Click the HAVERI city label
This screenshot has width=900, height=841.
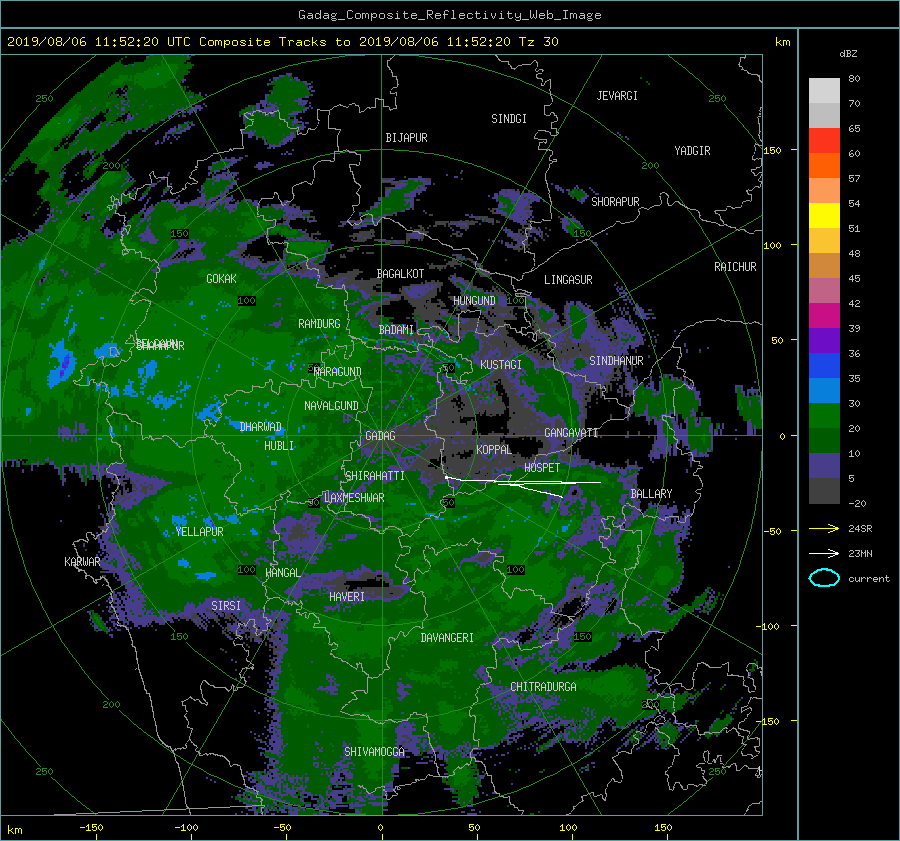[x=347, y=596]
